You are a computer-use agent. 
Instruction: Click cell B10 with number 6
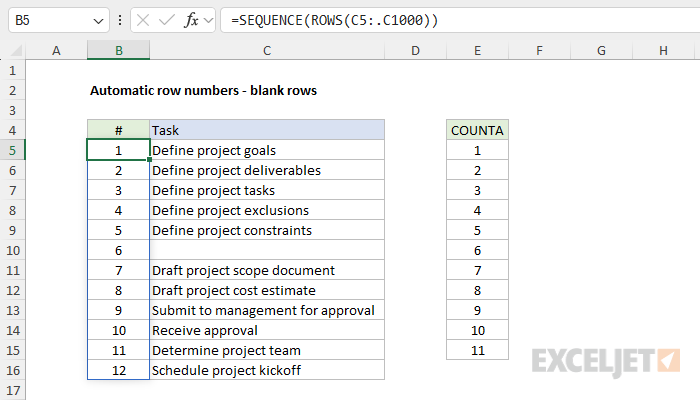coord(118,250)
